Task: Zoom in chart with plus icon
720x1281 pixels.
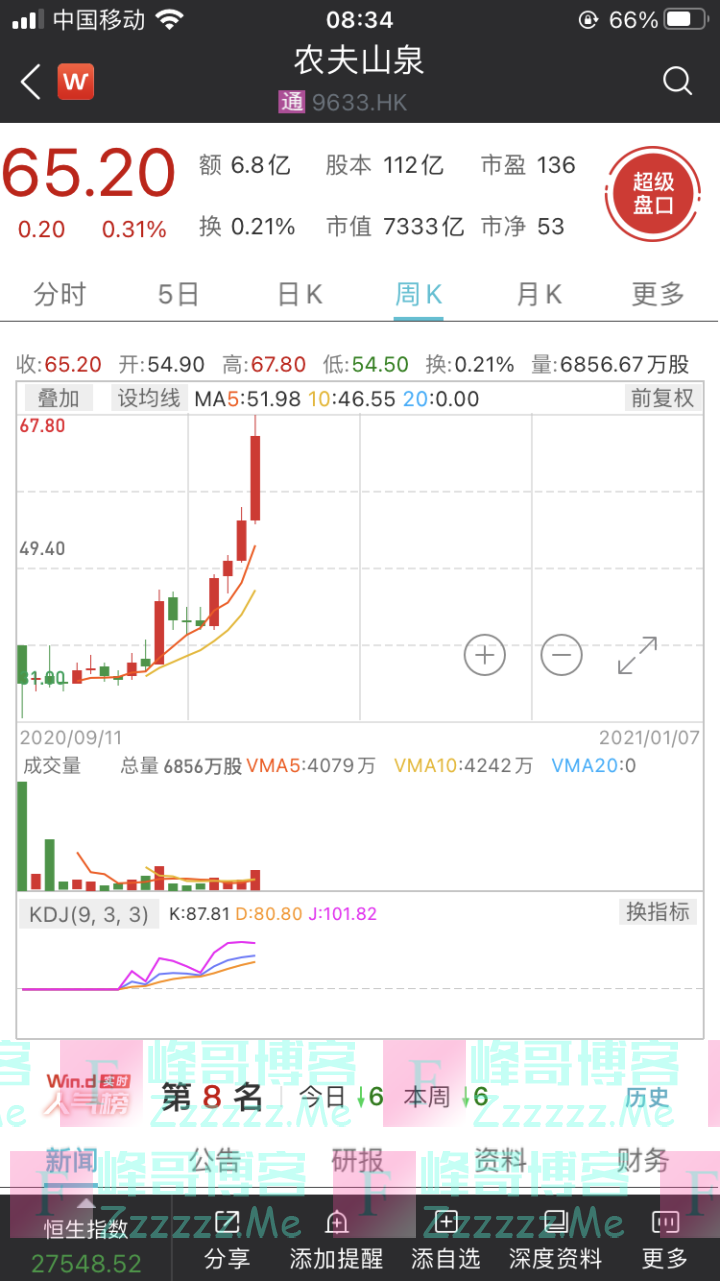Action: [485, 655]
